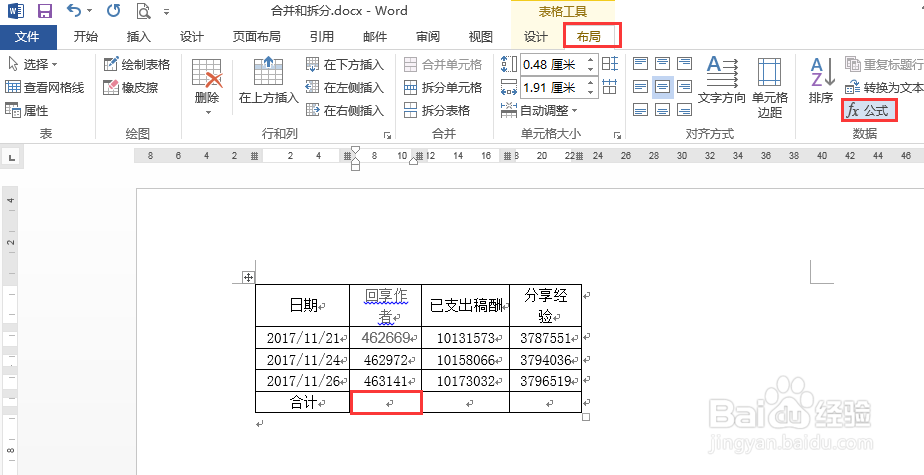The height and width of the screenshot is (475, 924).
Task: Align cell text middle right
Action: 684,87
